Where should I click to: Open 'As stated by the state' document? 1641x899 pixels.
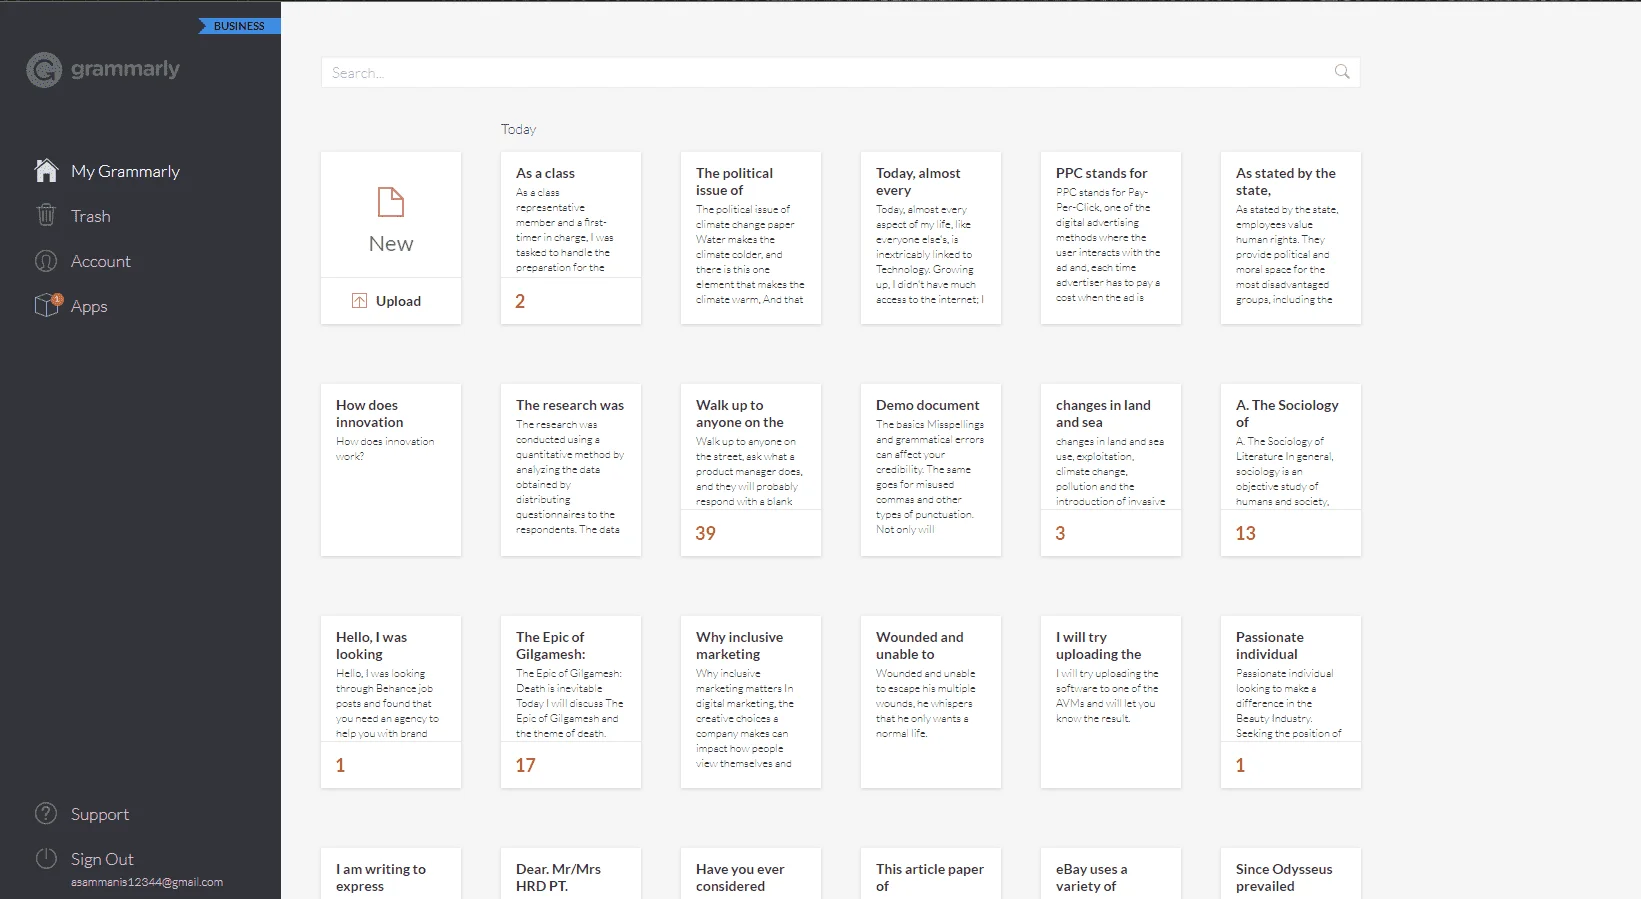[x=1291, y=238]
